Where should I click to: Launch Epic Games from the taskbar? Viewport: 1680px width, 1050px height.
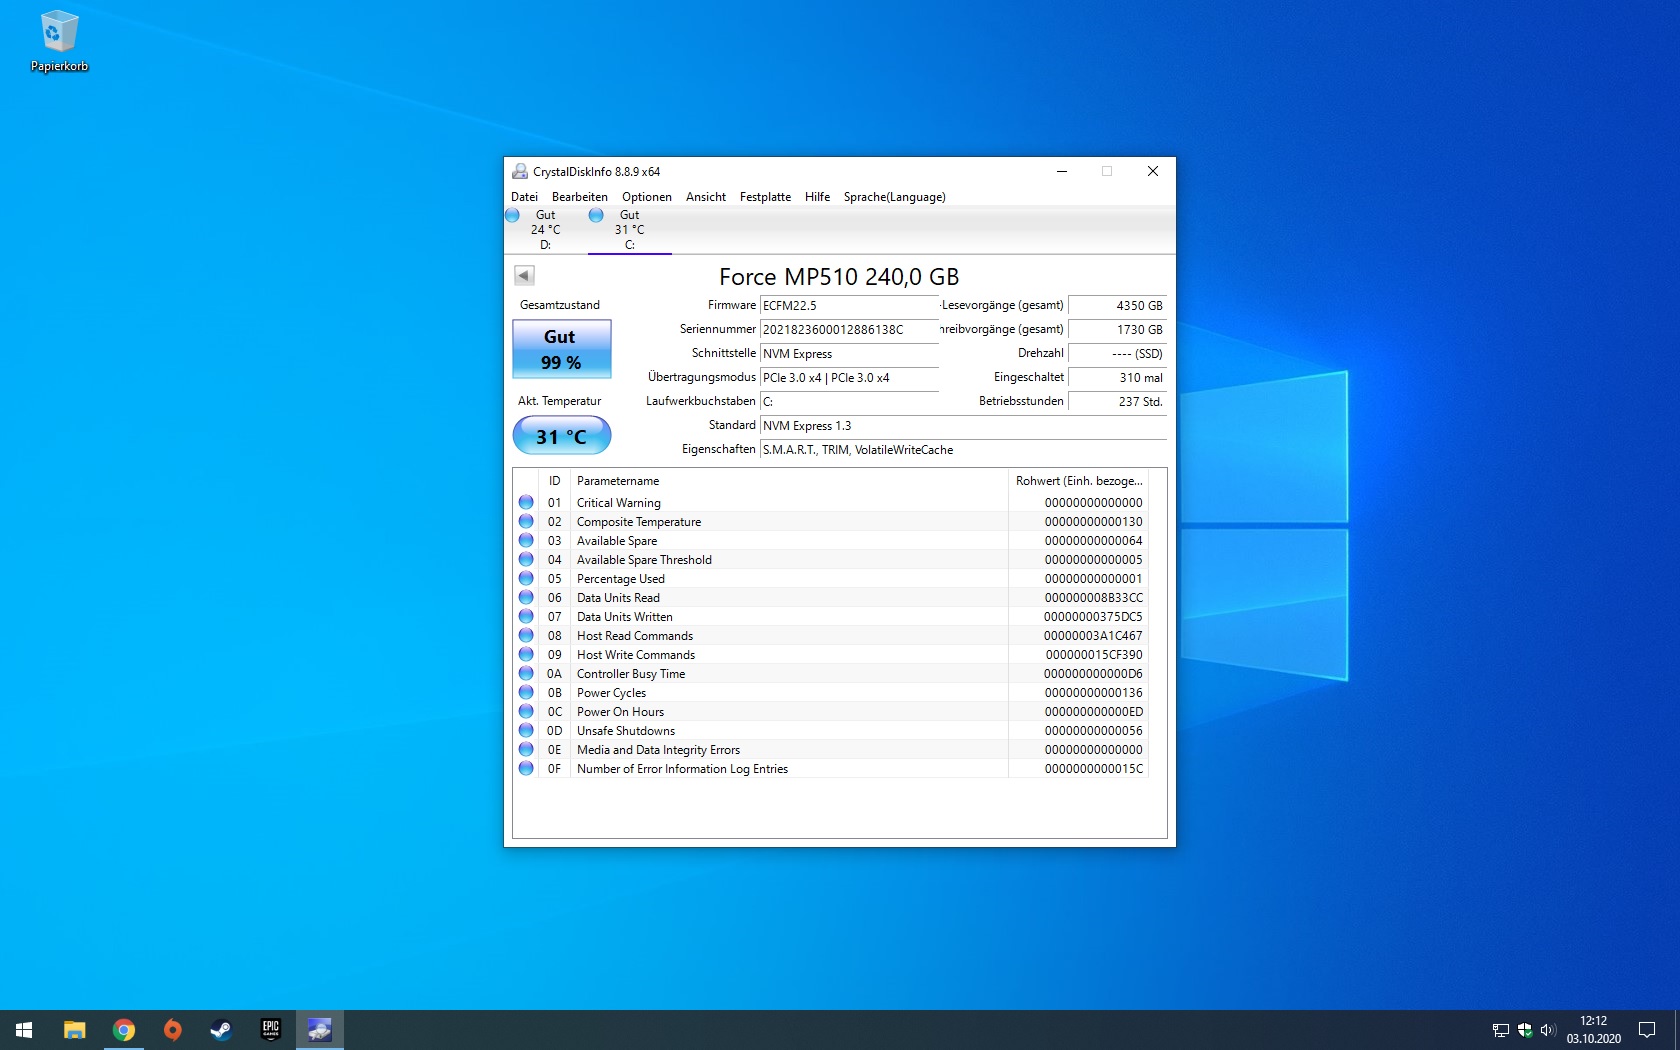coord(270,1030)
